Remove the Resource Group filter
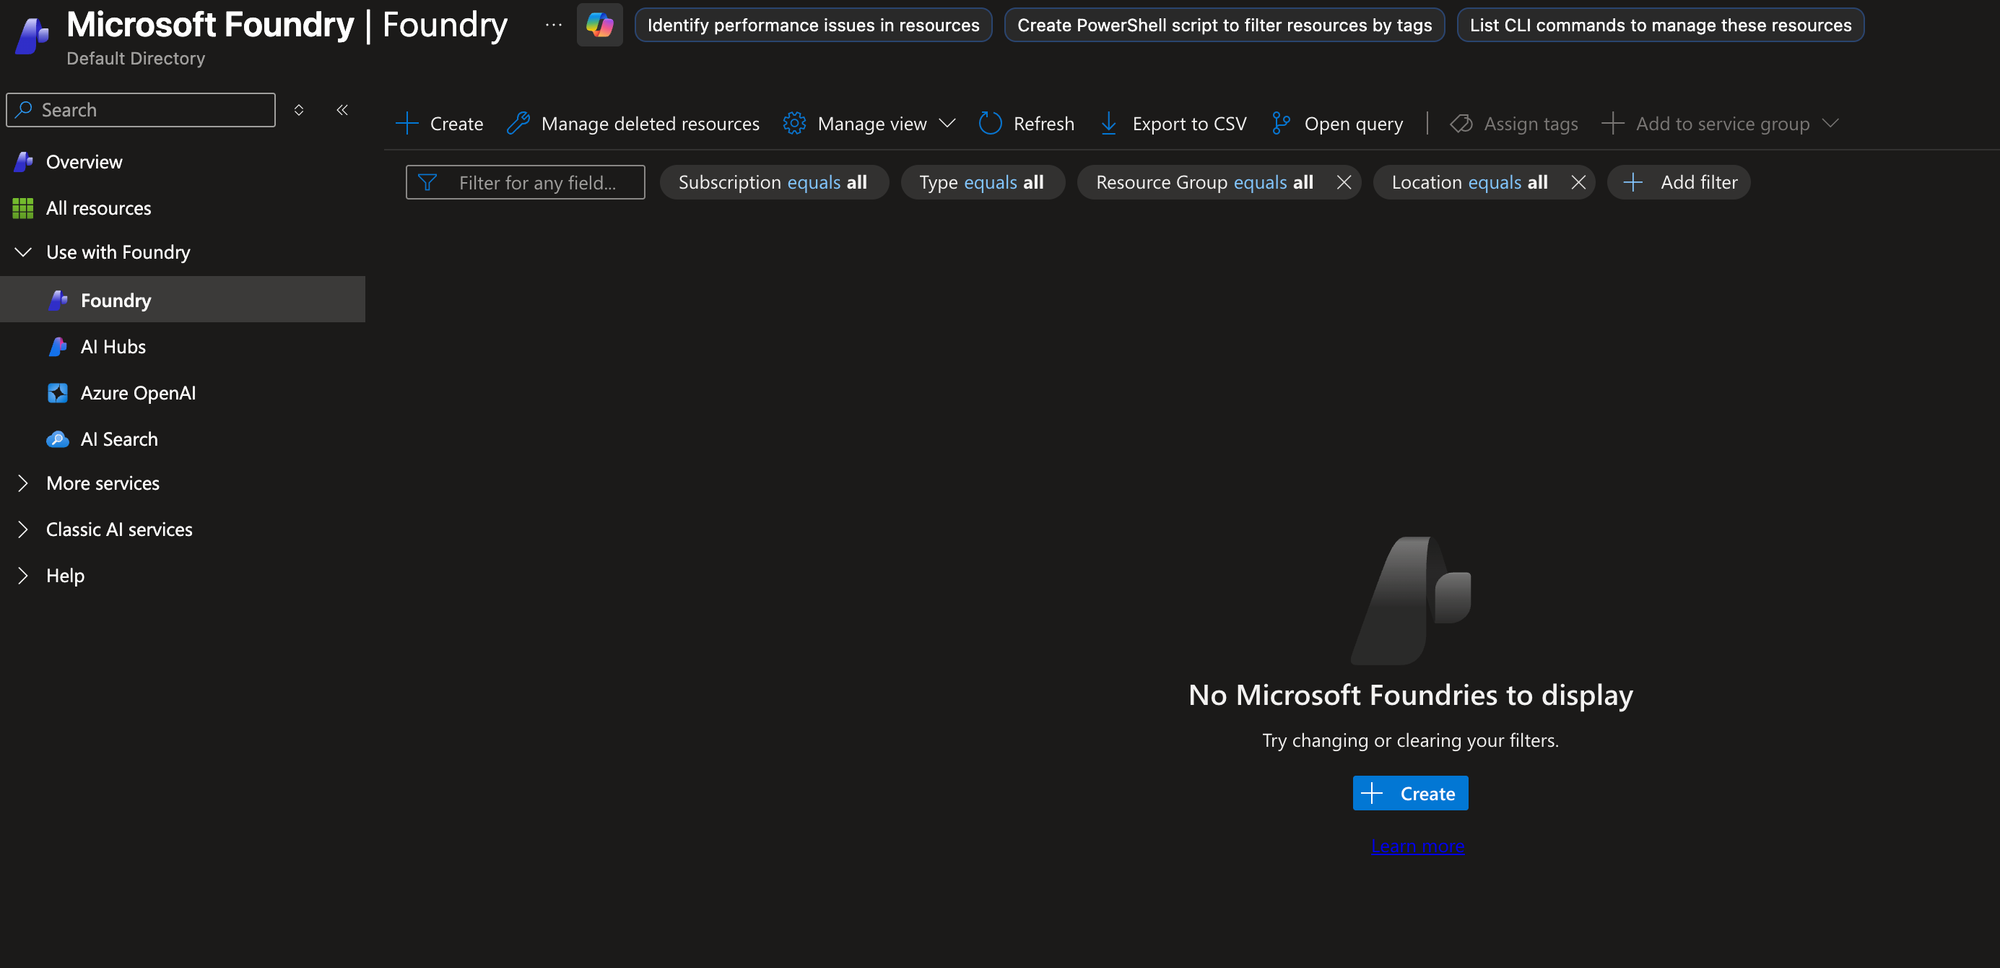The width and height of the screenshot is (2000, 968). pyautogui.click(x=1344, y=182)
